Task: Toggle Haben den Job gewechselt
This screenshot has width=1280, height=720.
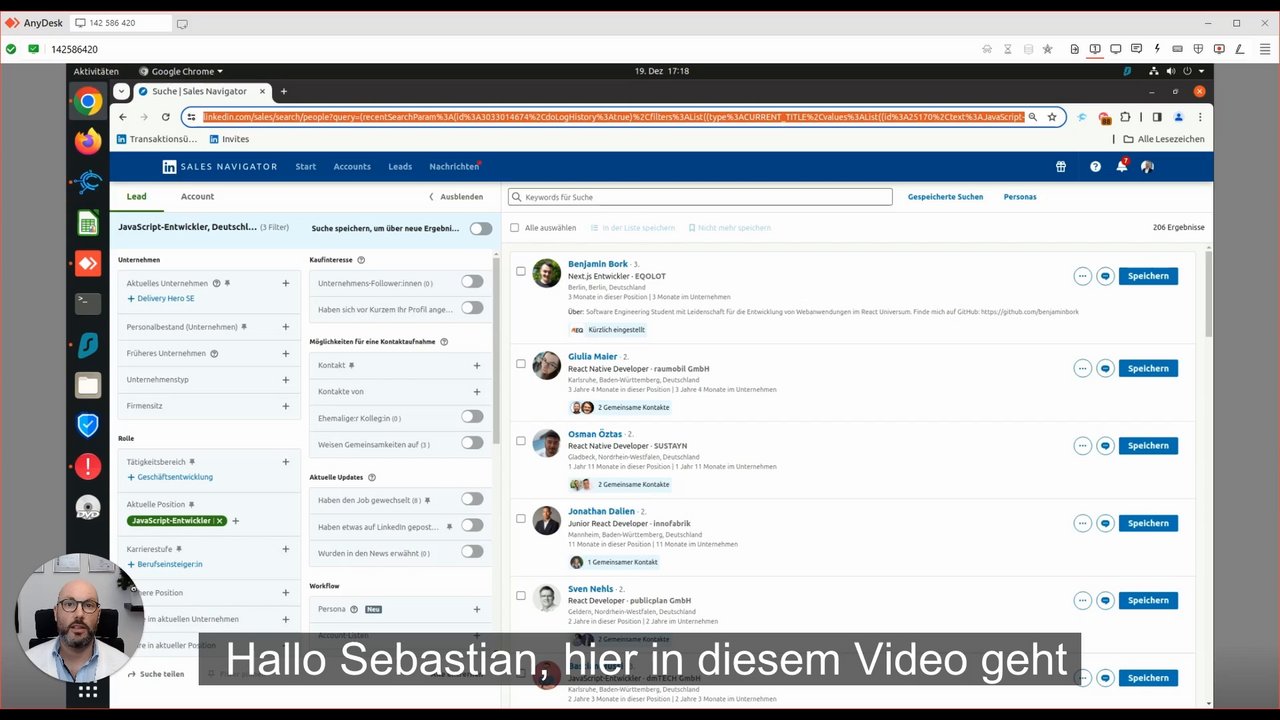Action: (x=472, y=499)
